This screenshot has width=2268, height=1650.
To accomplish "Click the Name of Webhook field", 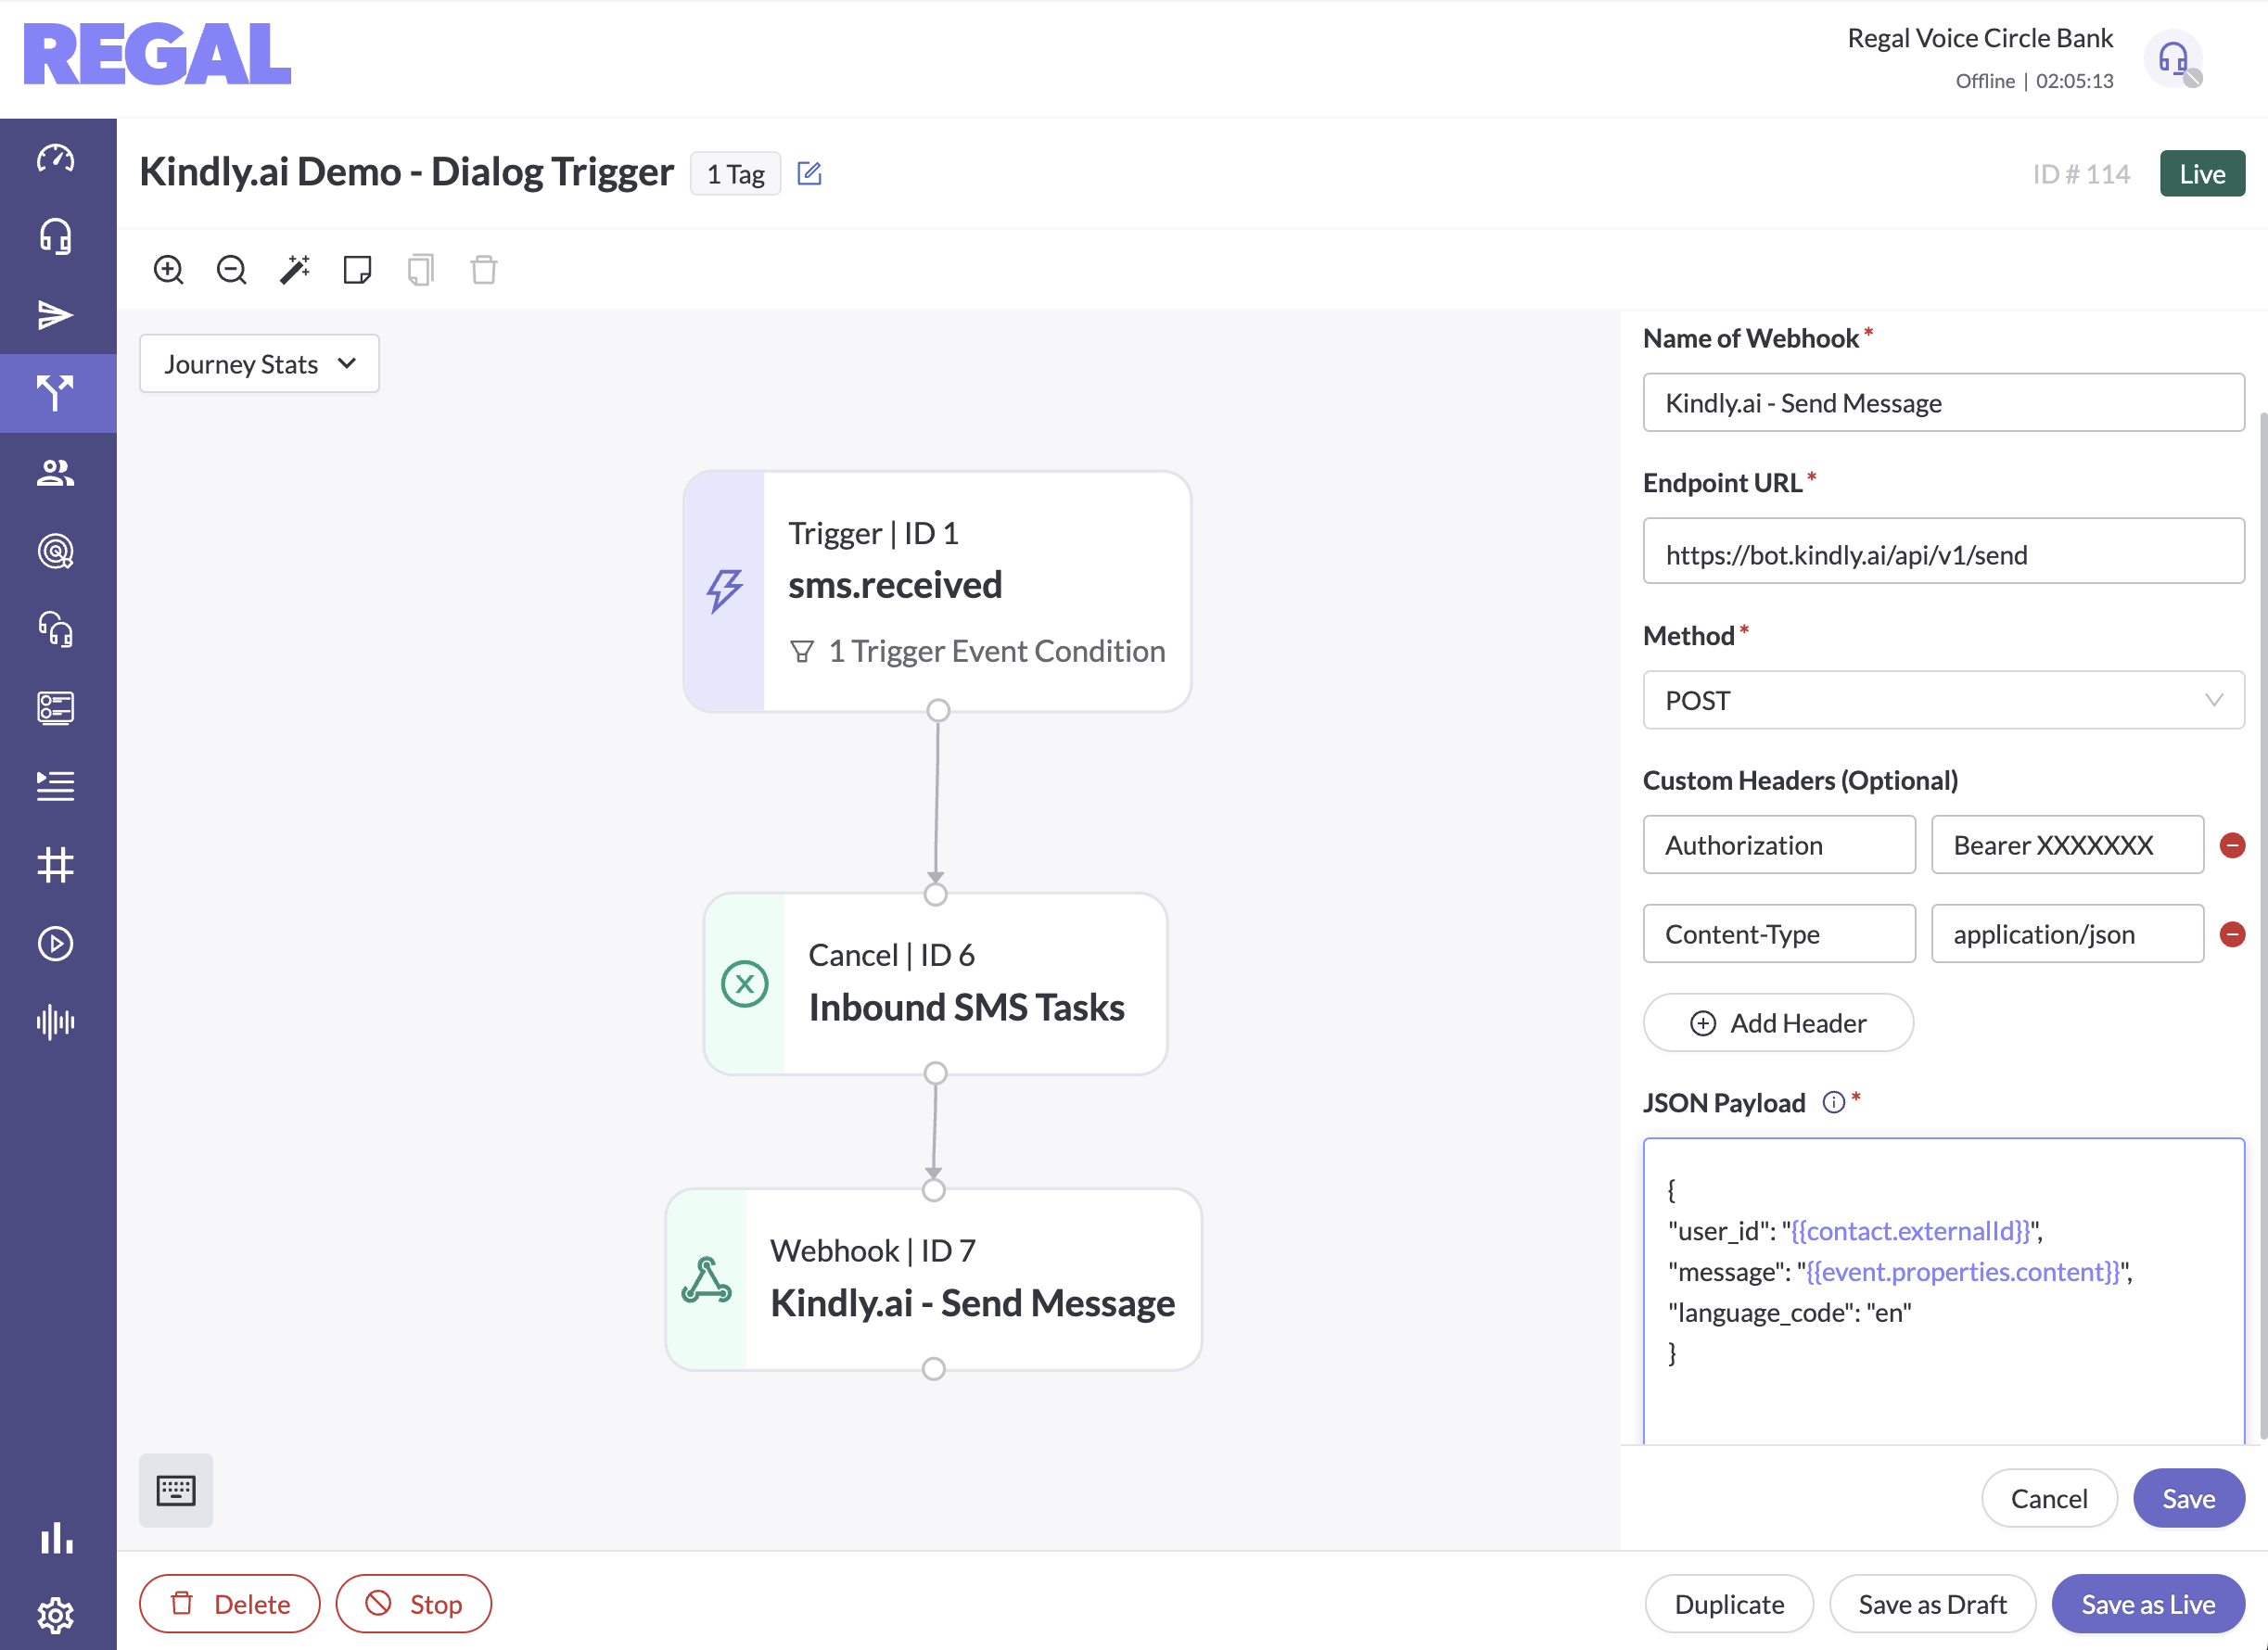I will click(x=1943, y=403).
